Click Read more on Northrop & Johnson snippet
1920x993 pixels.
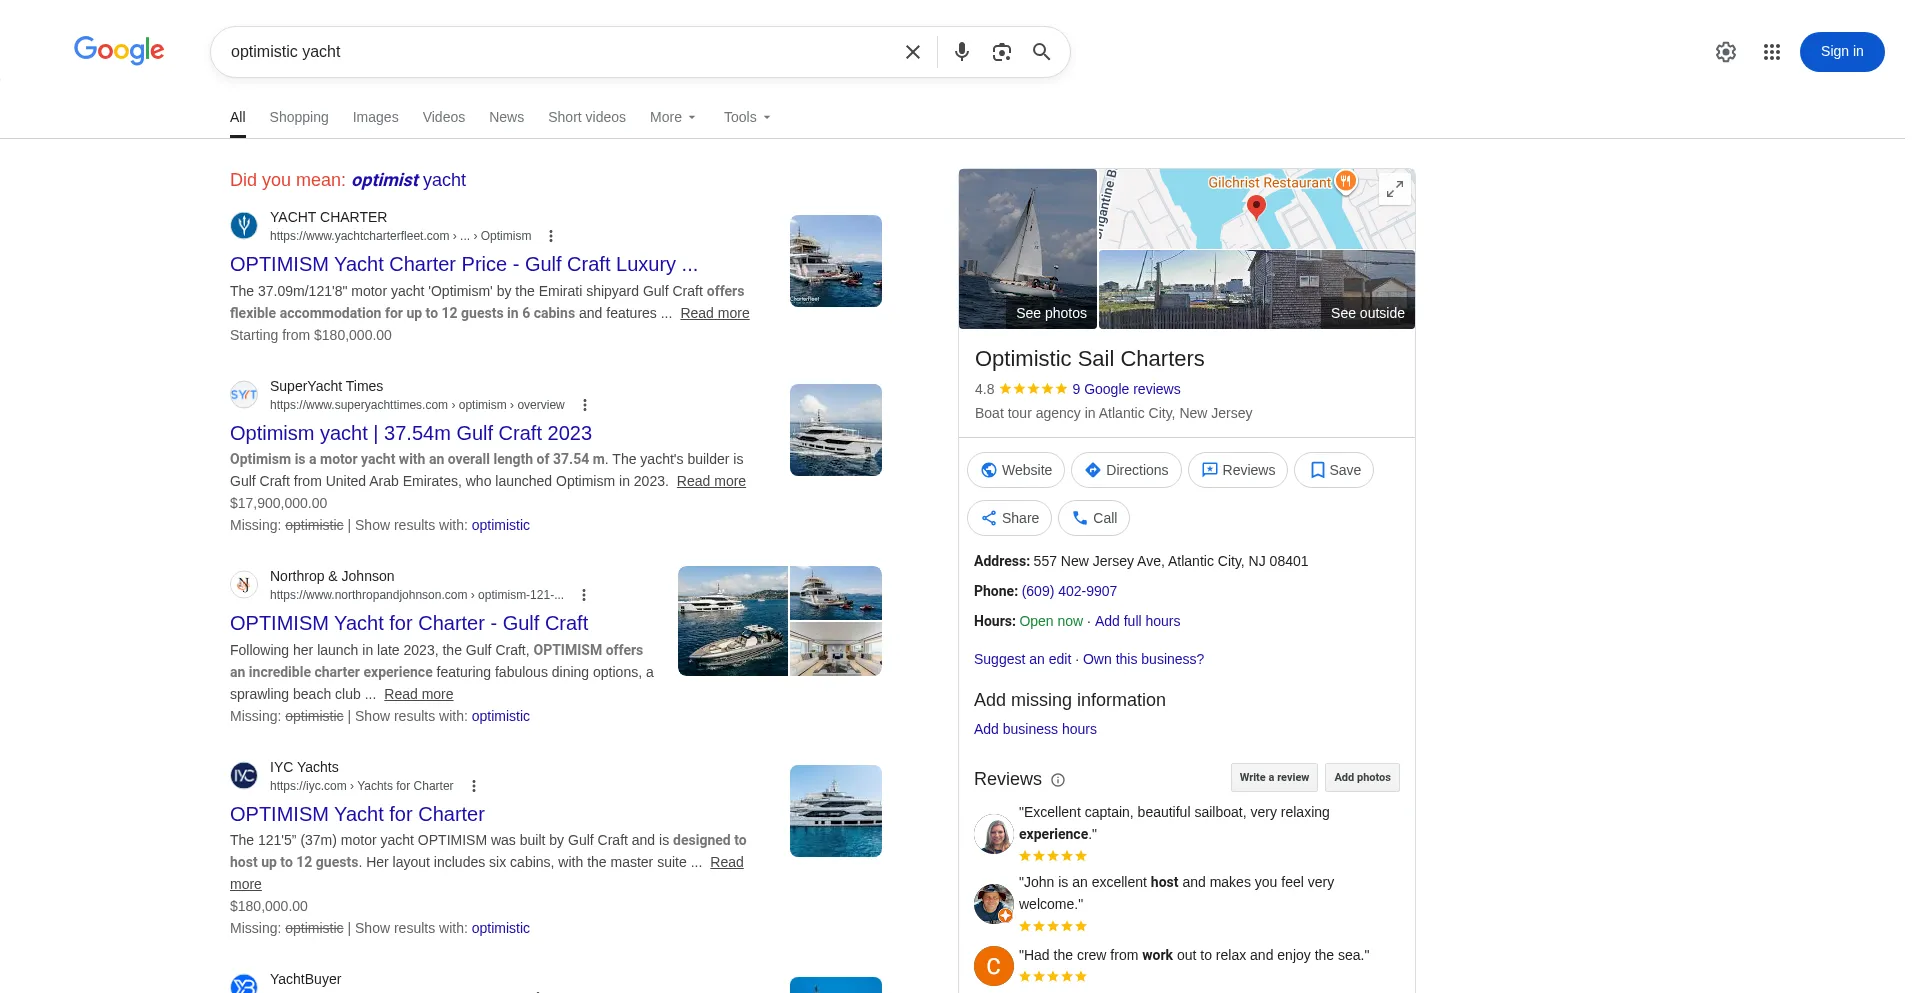(x=419, y=694)
